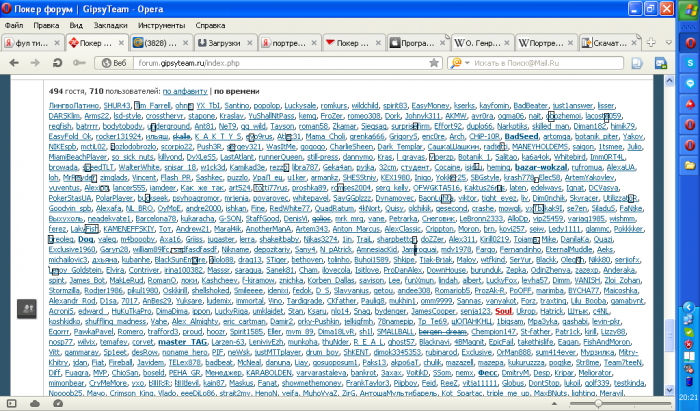Open user profile BadSeed
Viewport: 700px width, 411px height.
521,137
